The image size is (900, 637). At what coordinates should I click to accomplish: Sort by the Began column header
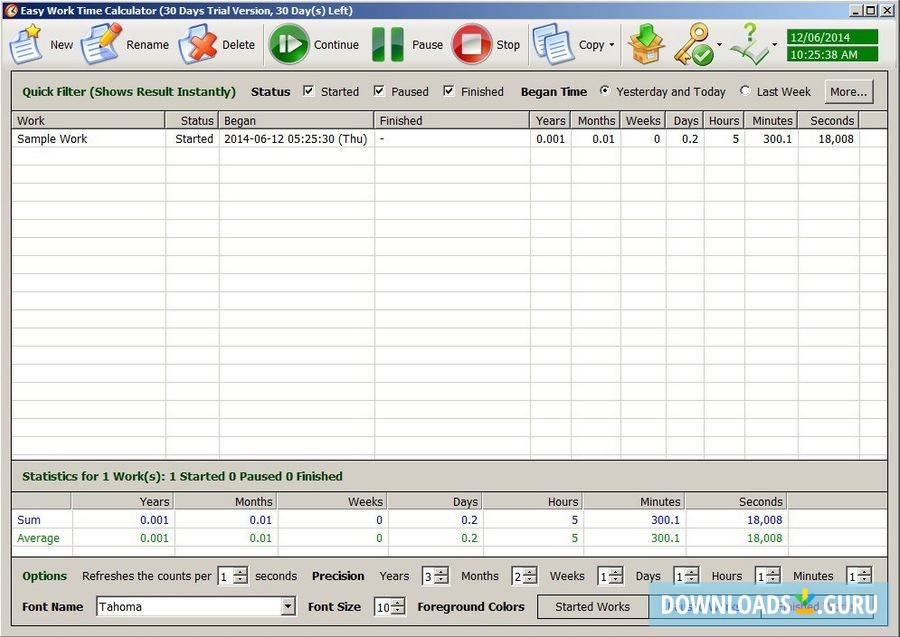(296, 121)
